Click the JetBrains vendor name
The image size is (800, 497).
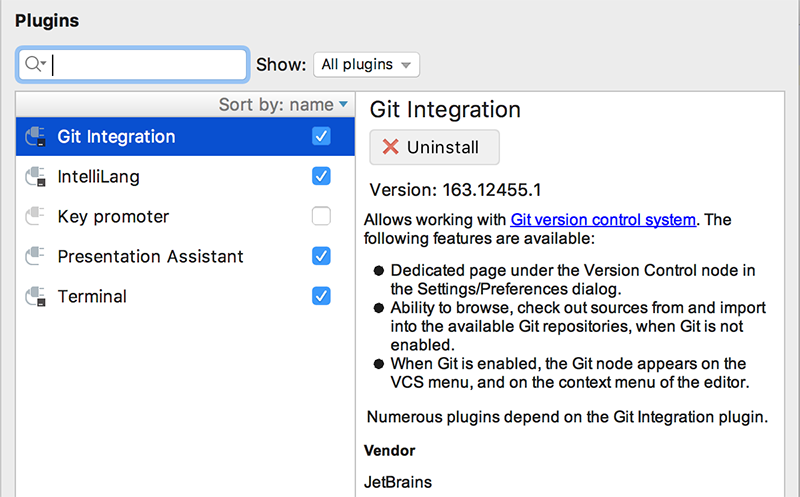pos(398,482)
